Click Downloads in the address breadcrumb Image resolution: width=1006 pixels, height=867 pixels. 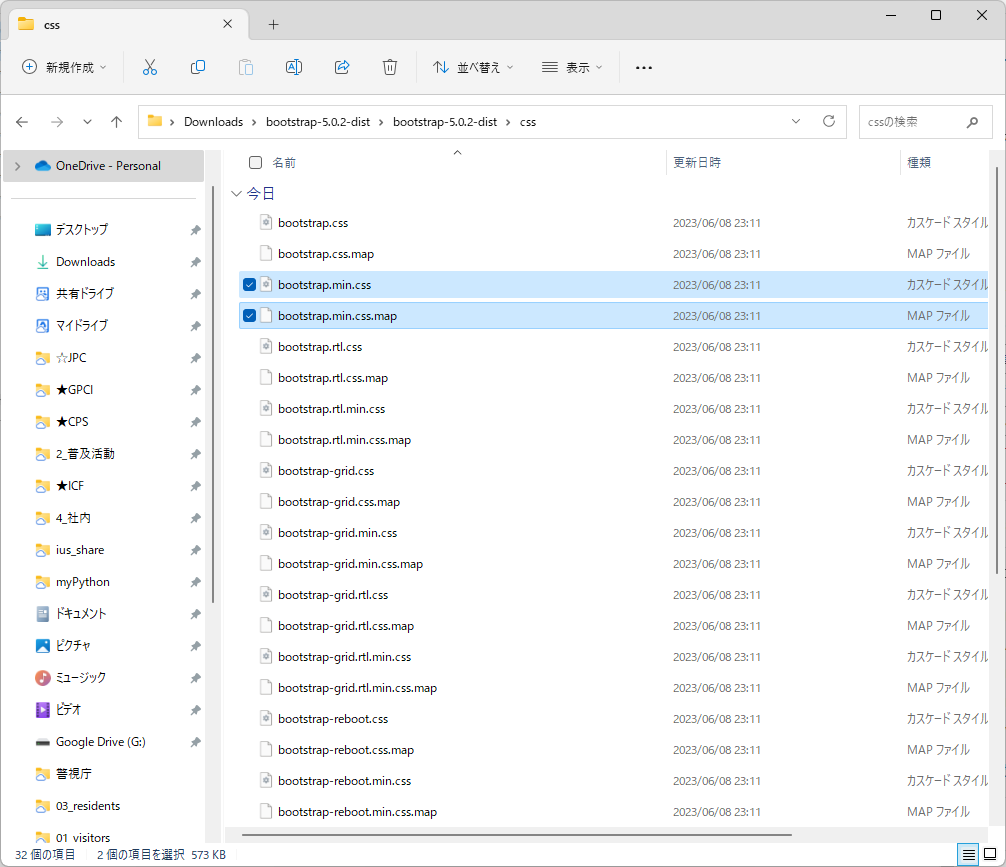(213, 122)
